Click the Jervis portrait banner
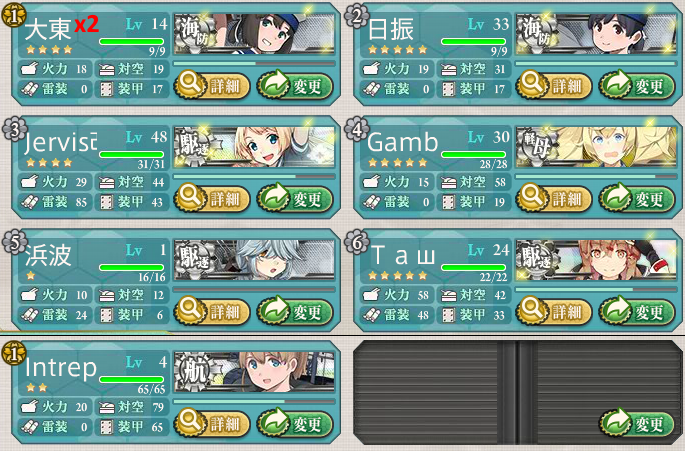Image resolution: width=685 pixels, height=451 pixels. point(254,147)
